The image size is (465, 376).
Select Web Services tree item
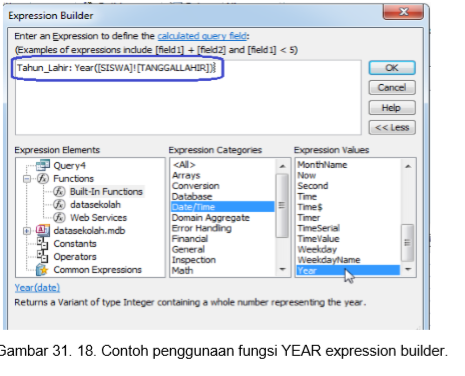98,218
